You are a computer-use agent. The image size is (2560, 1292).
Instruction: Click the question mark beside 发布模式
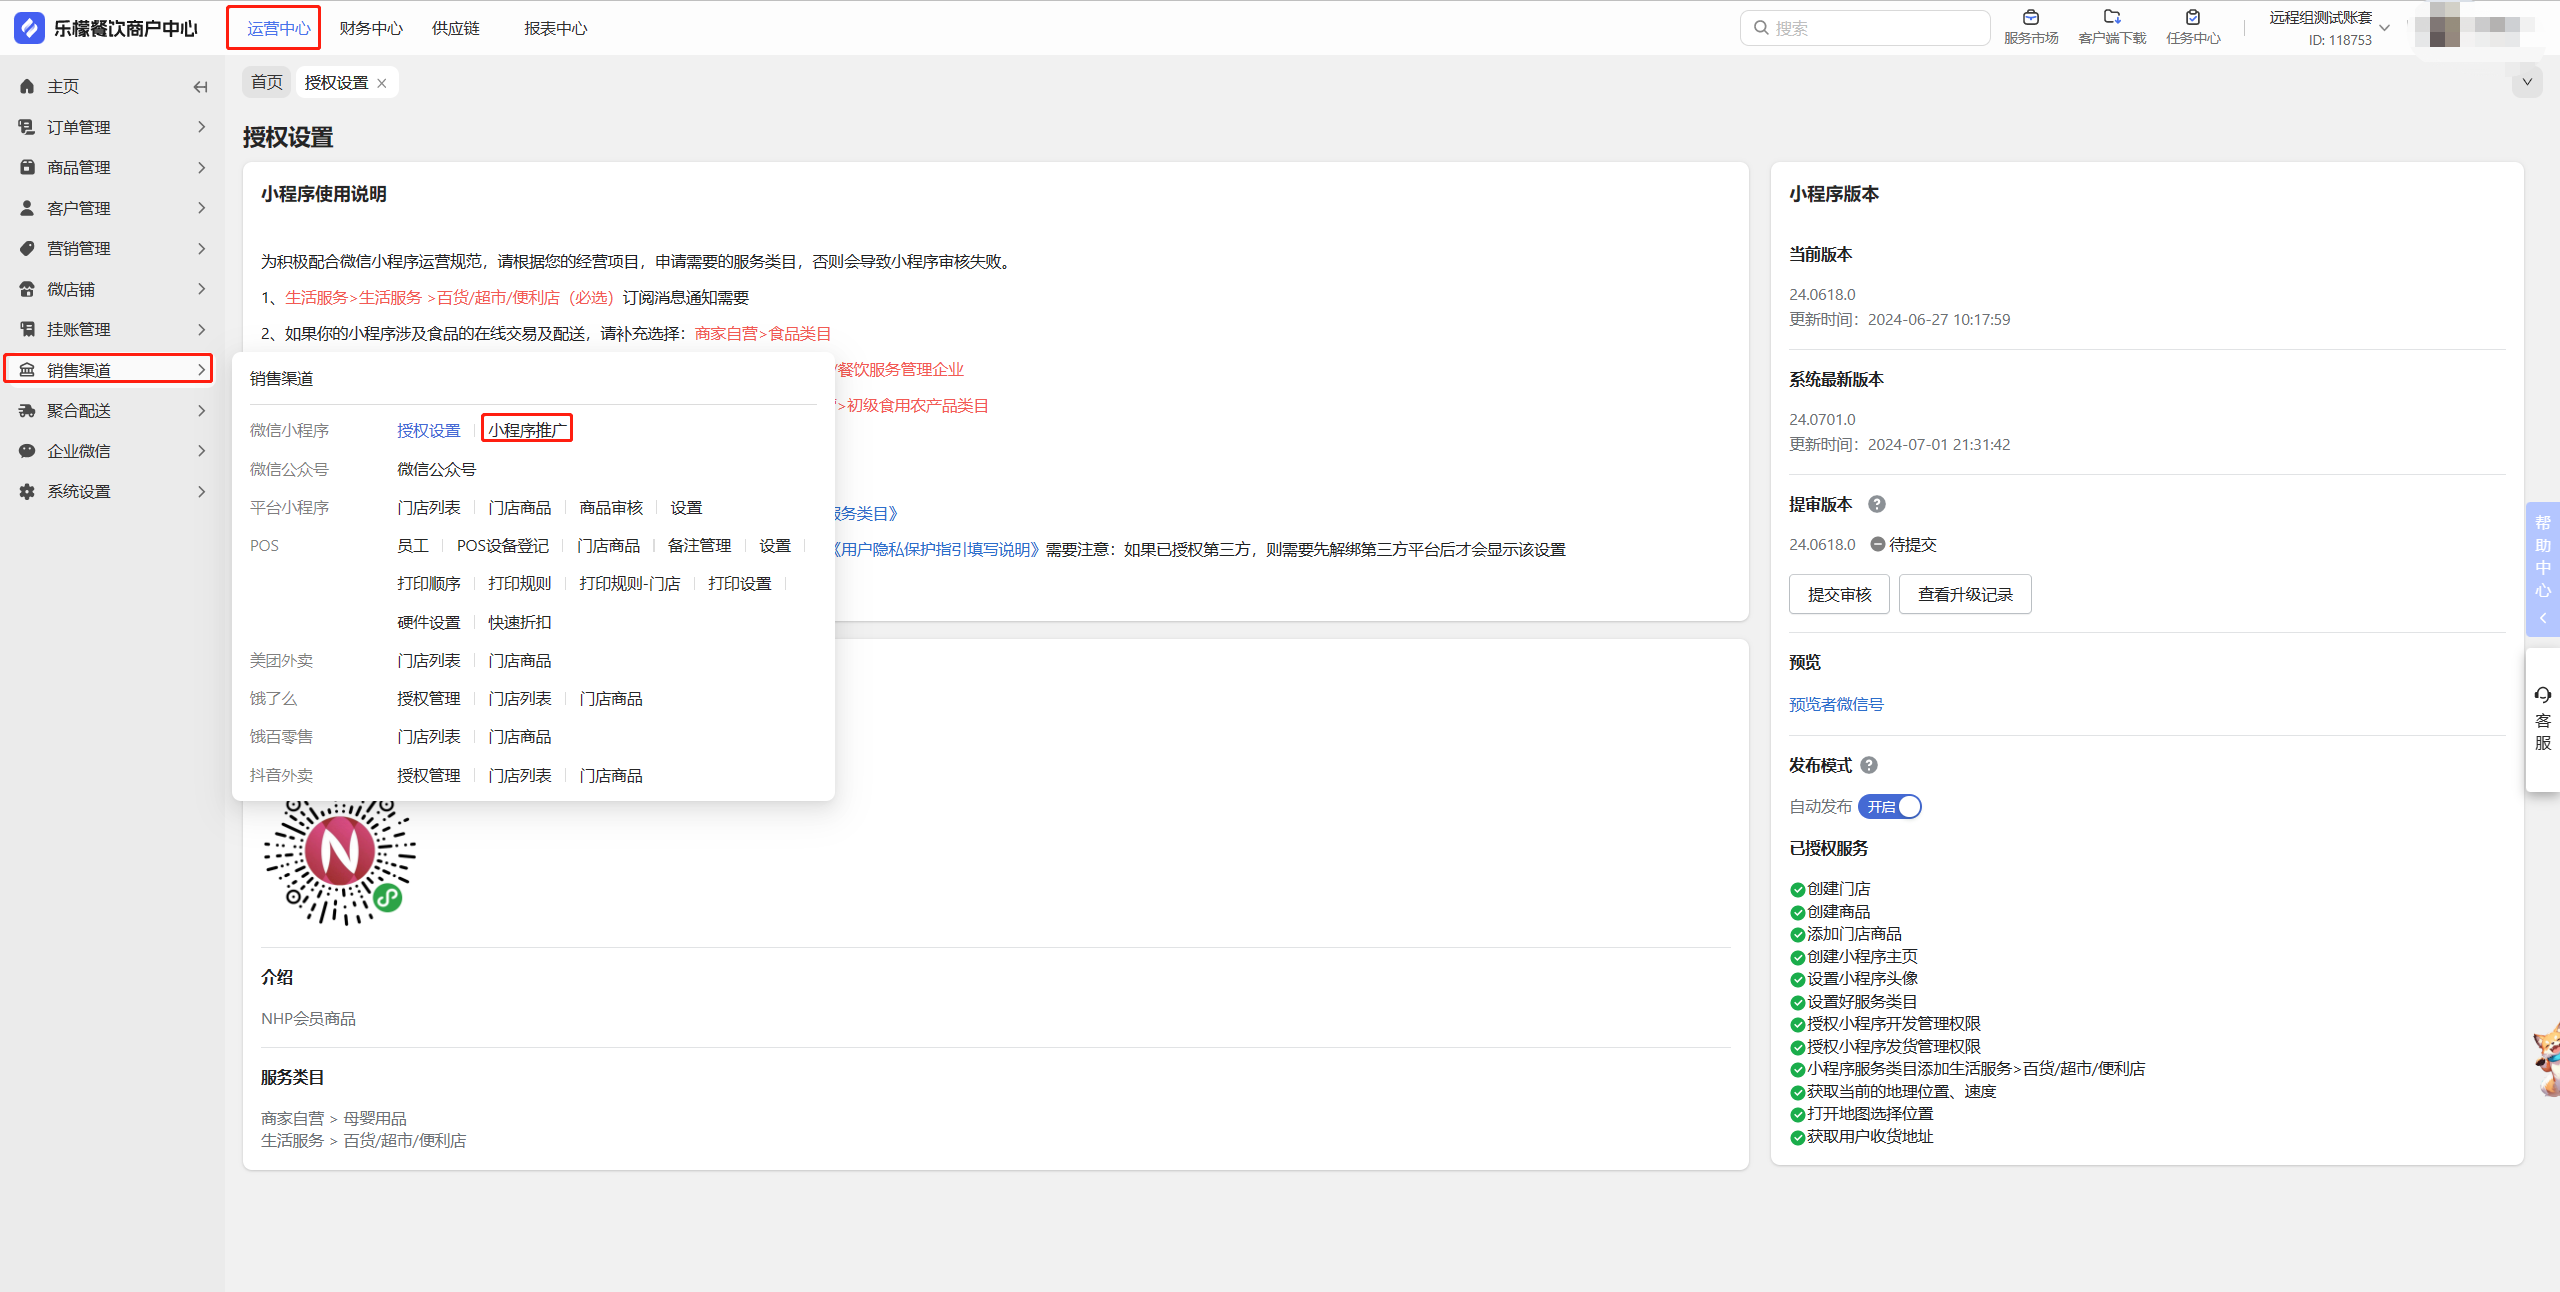[1868, 766]
